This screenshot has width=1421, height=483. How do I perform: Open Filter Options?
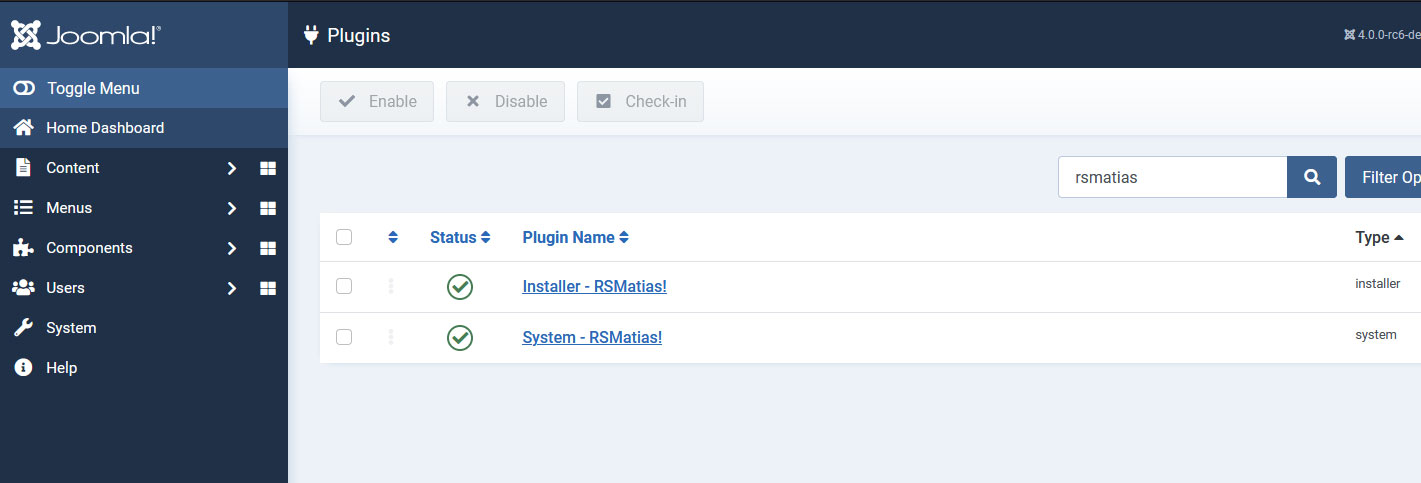(1383, 177)
